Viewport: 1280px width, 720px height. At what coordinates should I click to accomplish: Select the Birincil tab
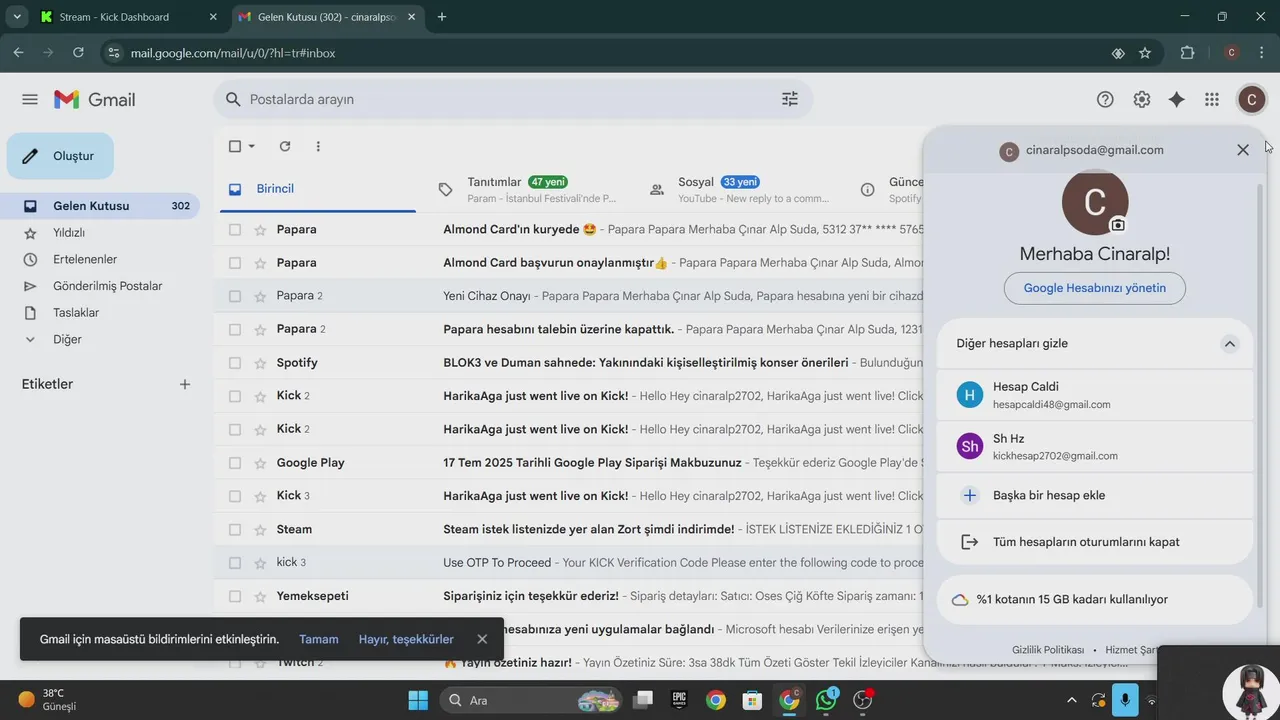click(x=316, y=189)
